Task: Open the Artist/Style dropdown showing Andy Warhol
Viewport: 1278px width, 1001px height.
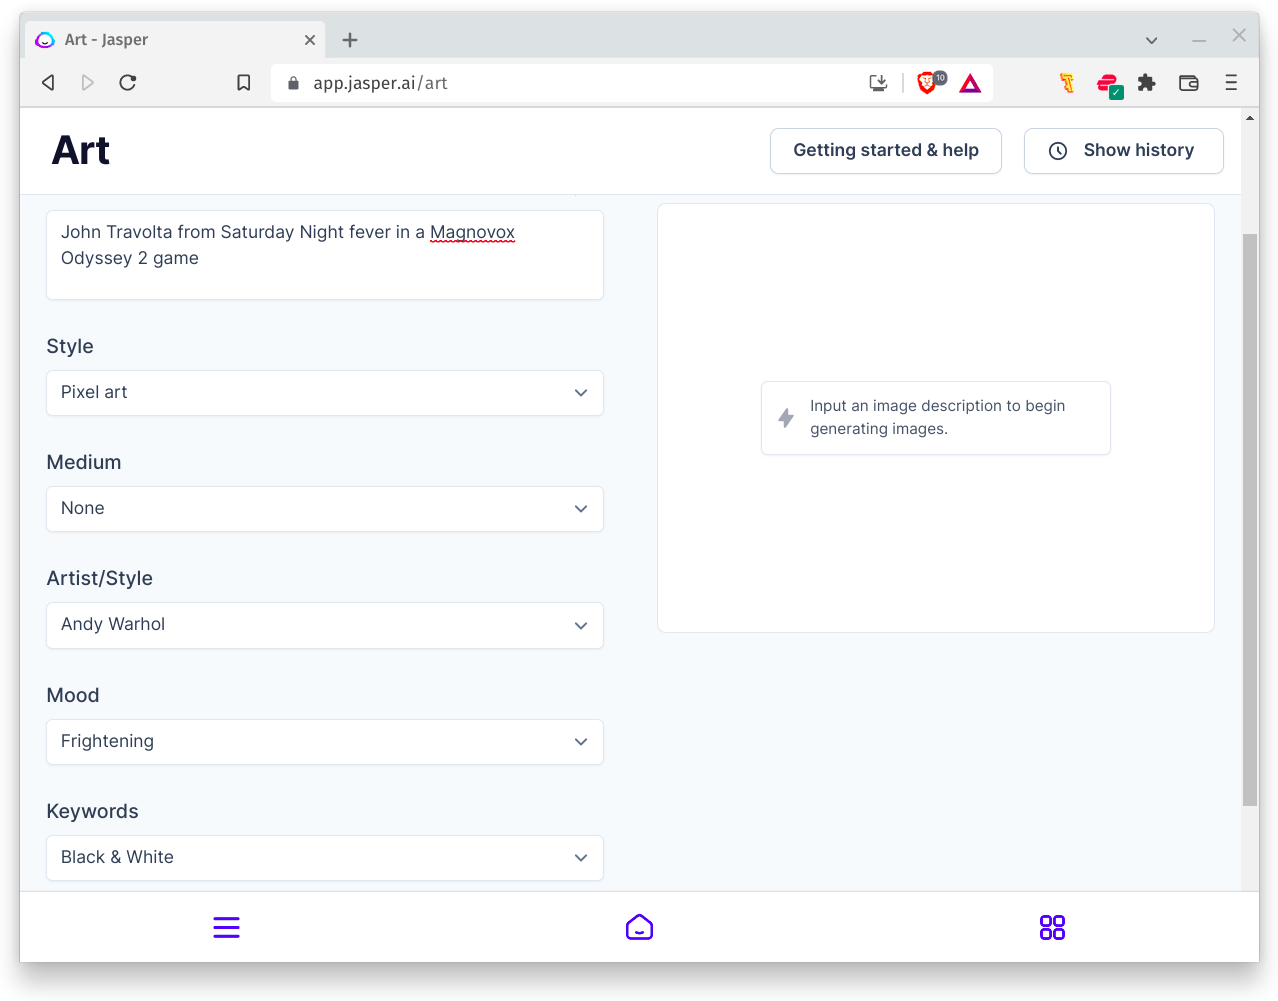Action: pos(325,625)
